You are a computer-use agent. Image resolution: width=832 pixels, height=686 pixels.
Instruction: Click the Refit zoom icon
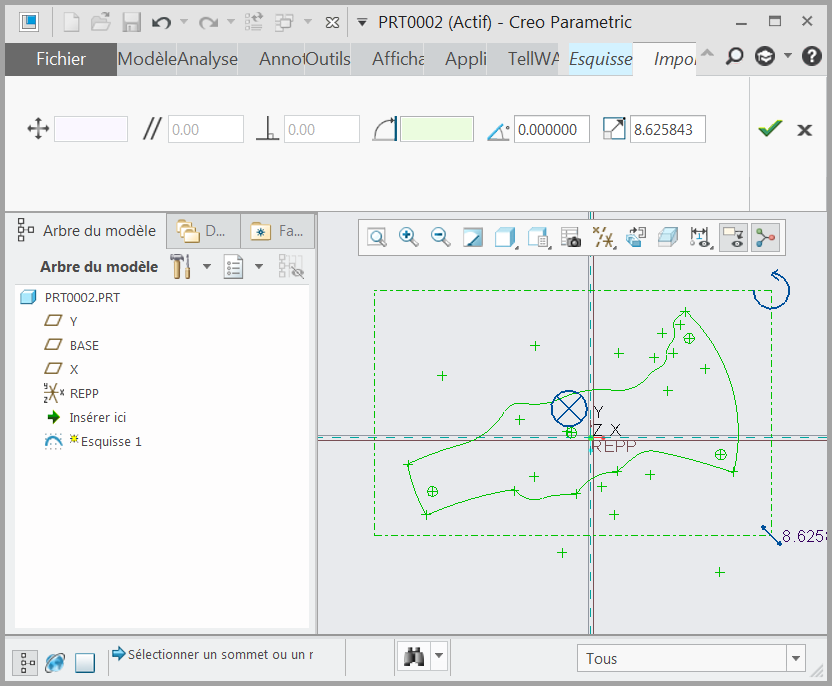(x=377, y=237)
